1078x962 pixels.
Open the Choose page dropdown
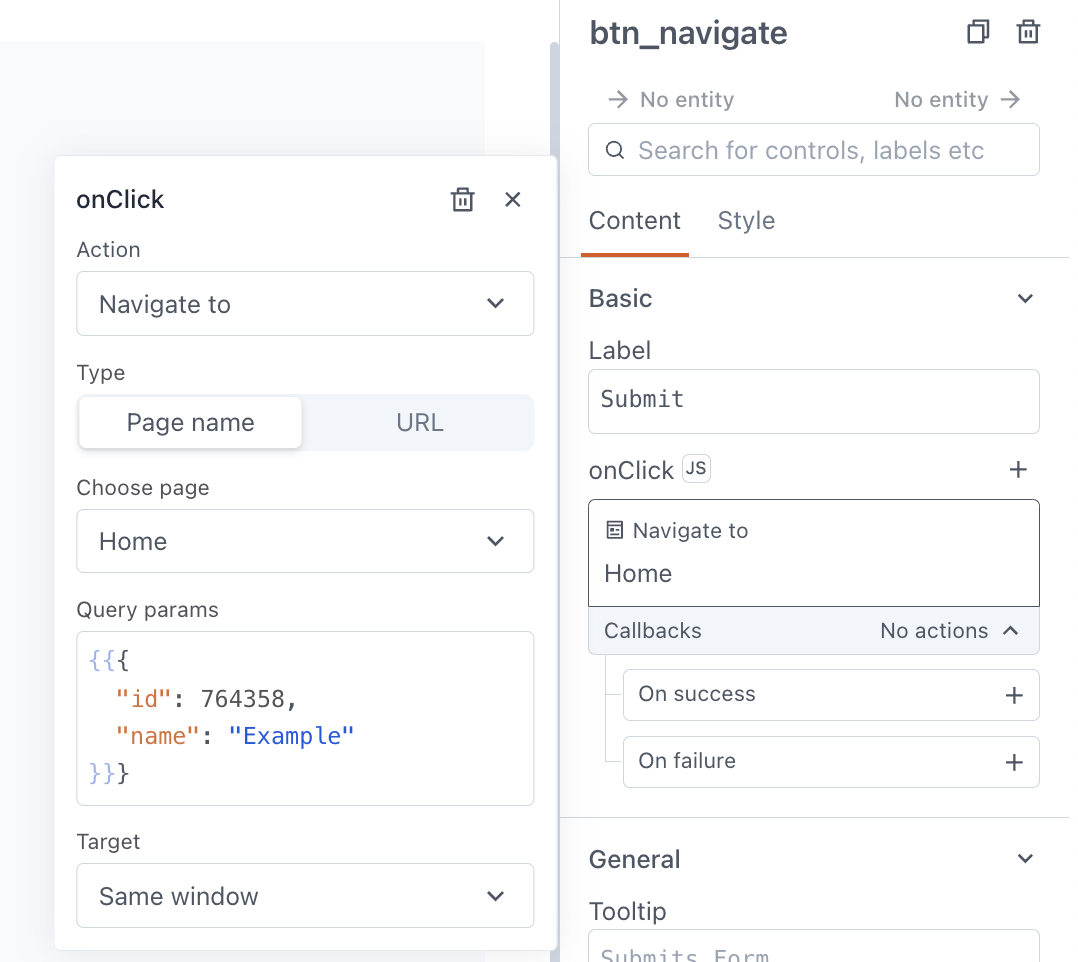point(305,542)
